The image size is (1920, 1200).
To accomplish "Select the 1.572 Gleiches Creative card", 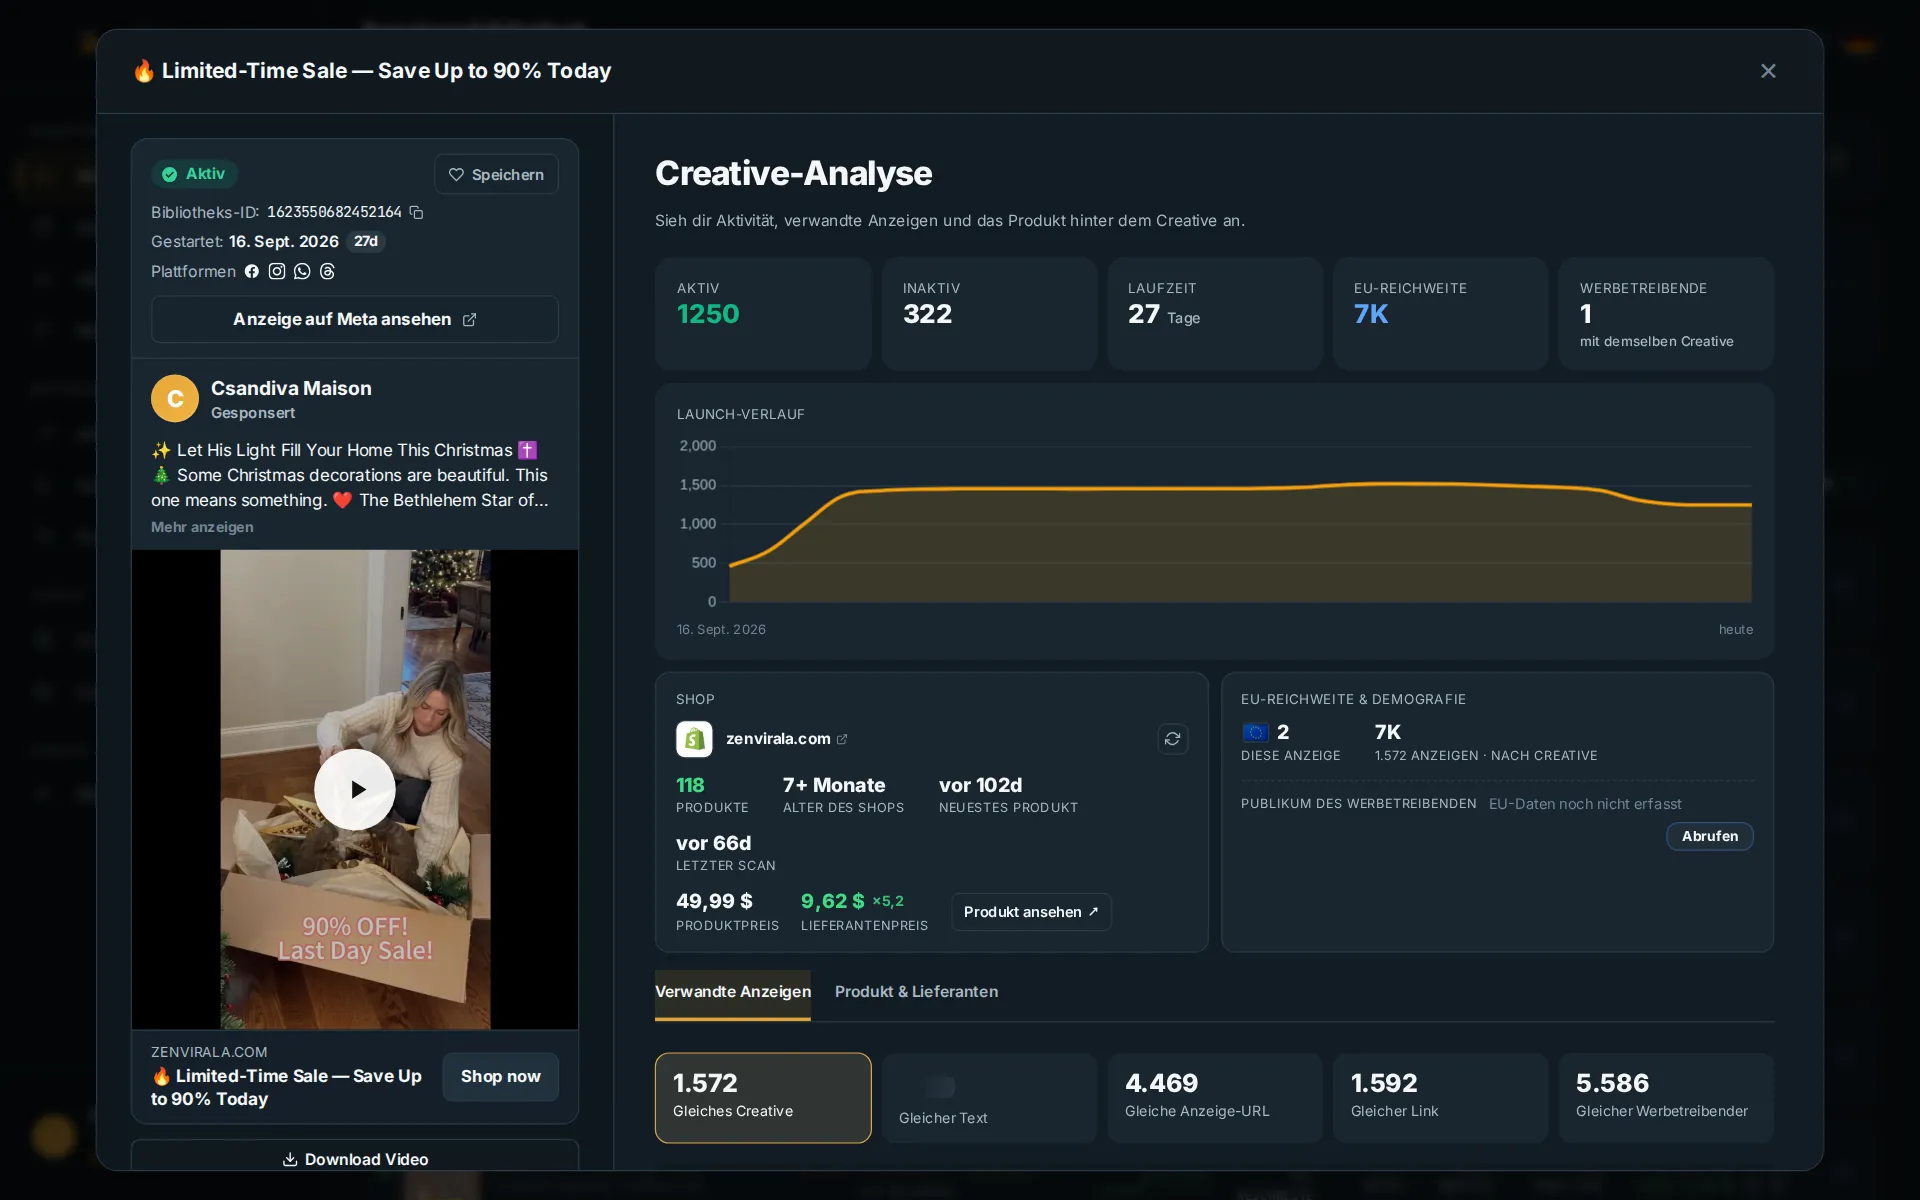I will tap(763, 1097).
